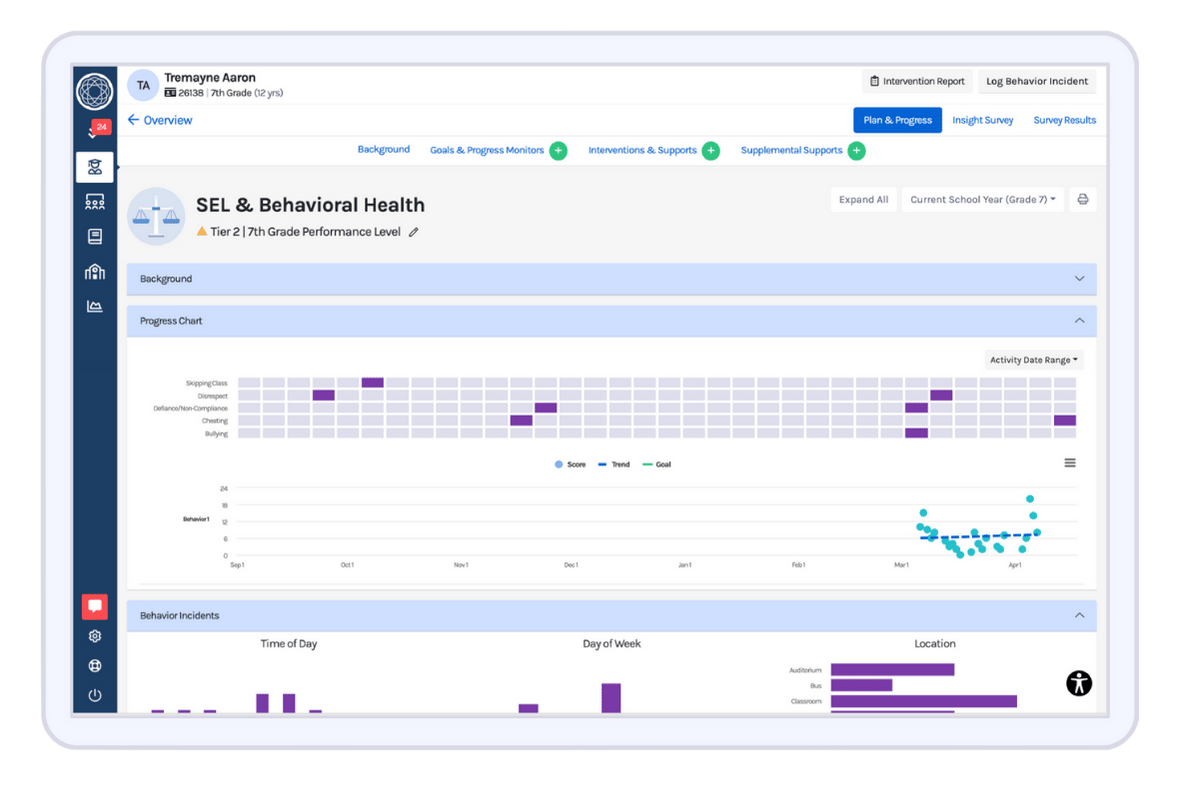This screenshot has width=1185, height=787.
Task: Select the graduation cap student icon in sidebar
Action: (94, 166)
